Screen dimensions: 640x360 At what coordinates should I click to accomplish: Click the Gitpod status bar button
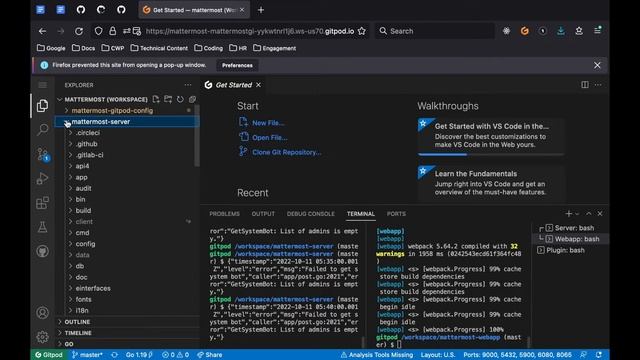(49, 355)
